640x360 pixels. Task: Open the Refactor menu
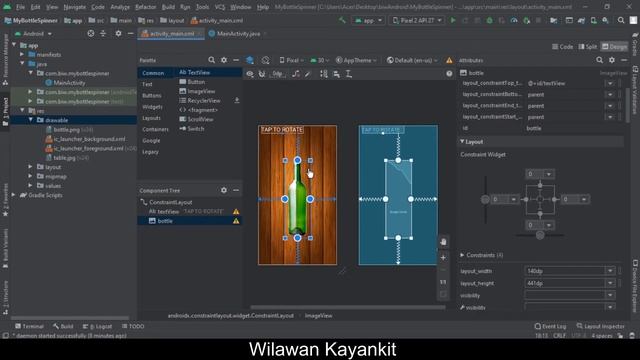click(x=145, y=7)
